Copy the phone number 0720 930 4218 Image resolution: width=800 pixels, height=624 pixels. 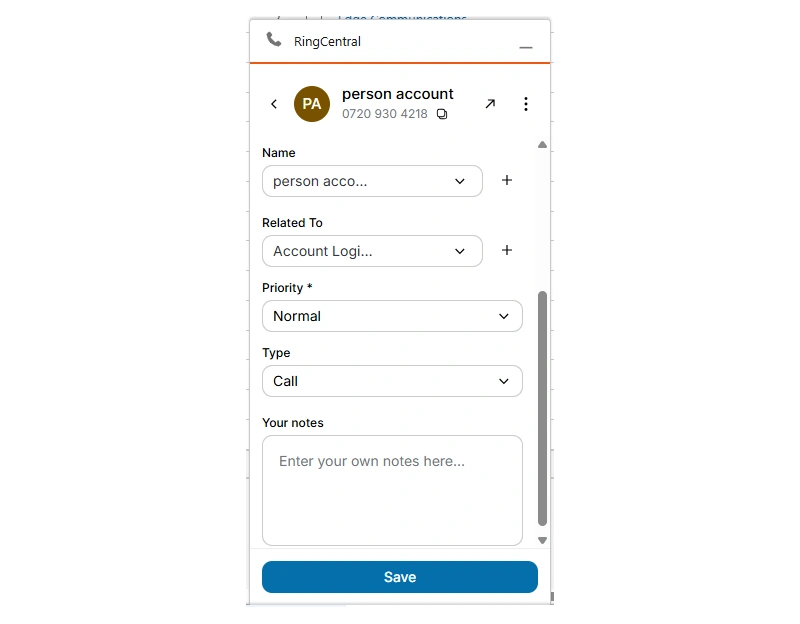click(442, 114)
